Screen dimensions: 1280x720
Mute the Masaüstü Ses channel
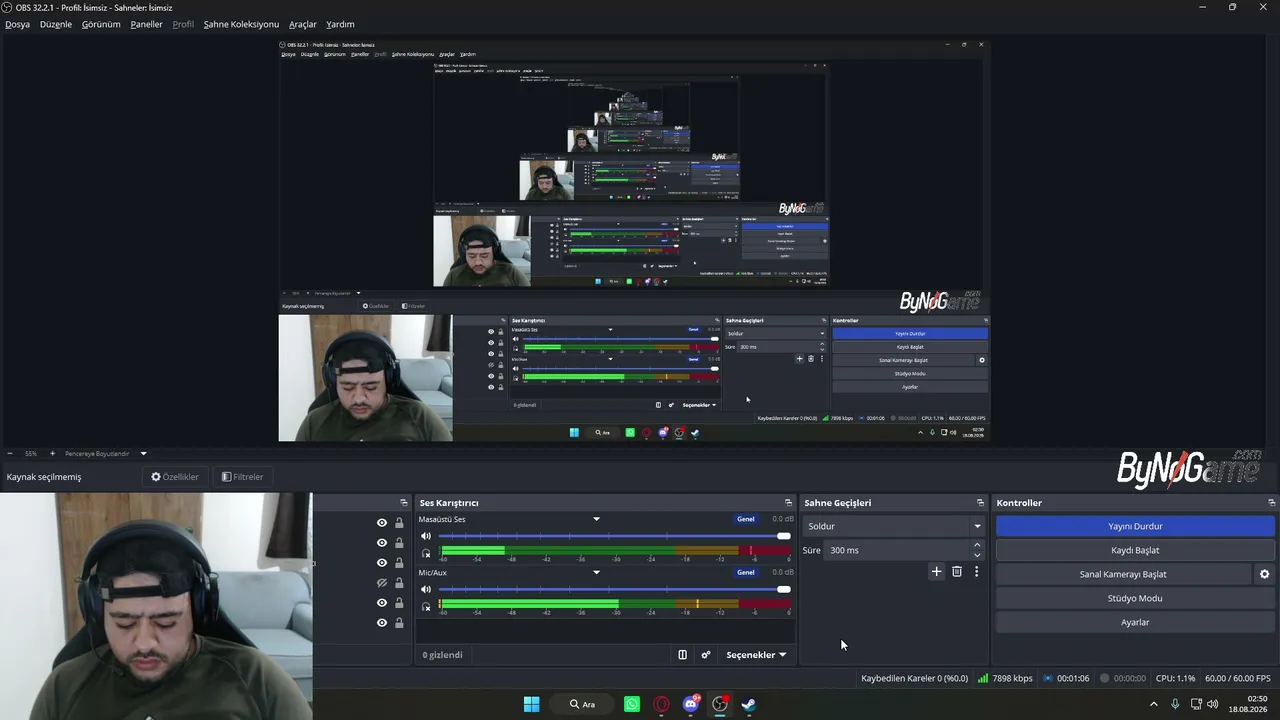tap(426, 536)
